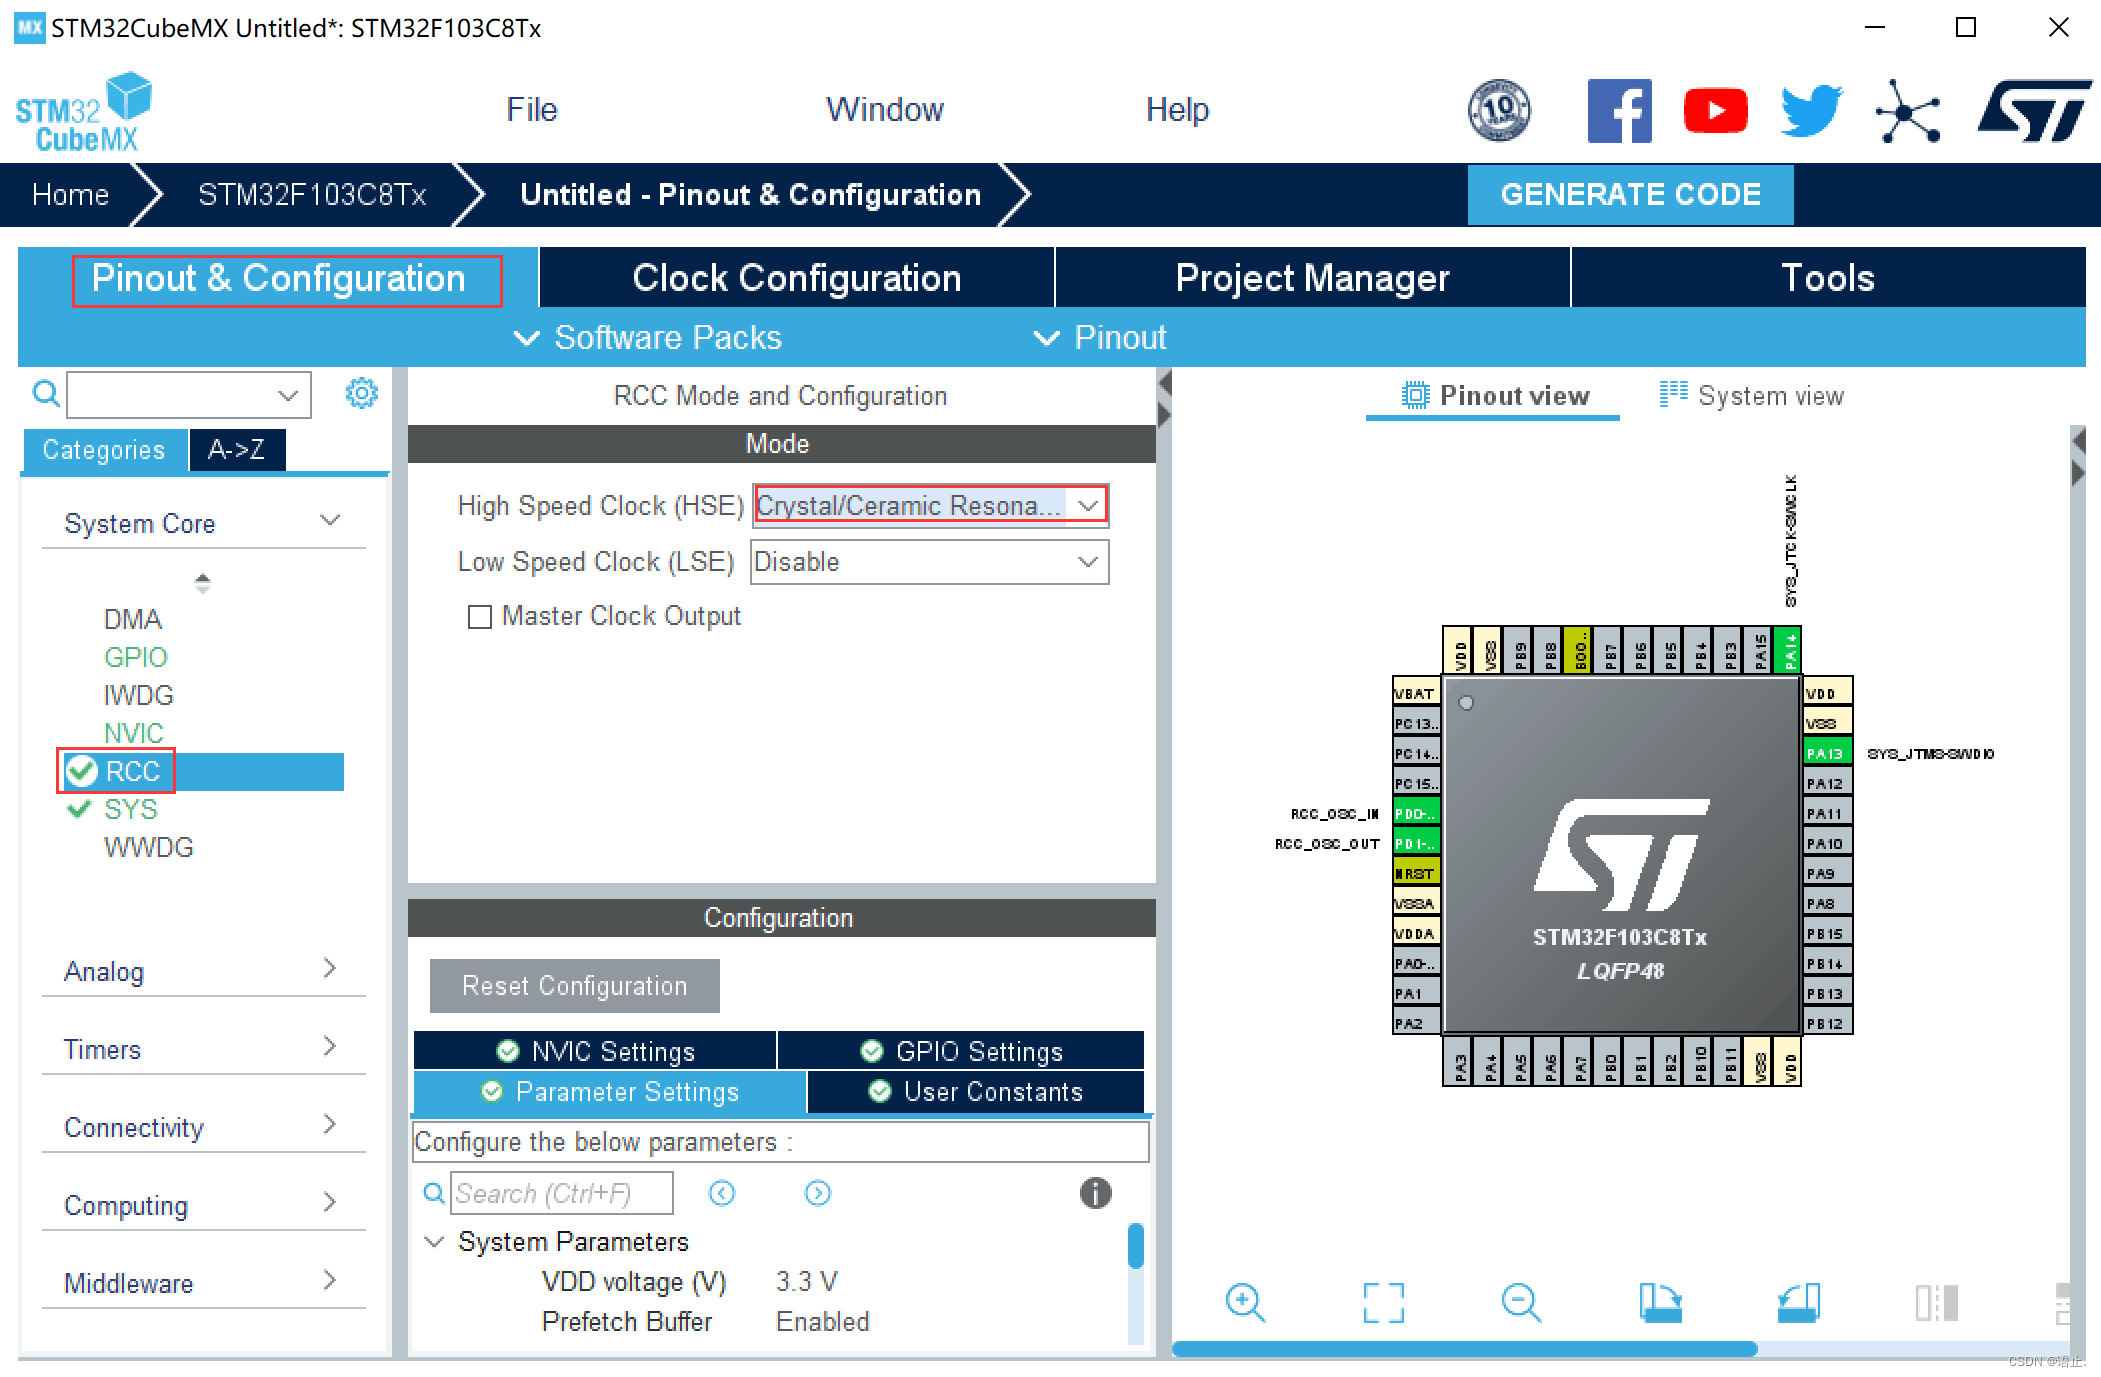Select the PD0 RCC_OSC_IN pin

click(x=1416, y=813)
